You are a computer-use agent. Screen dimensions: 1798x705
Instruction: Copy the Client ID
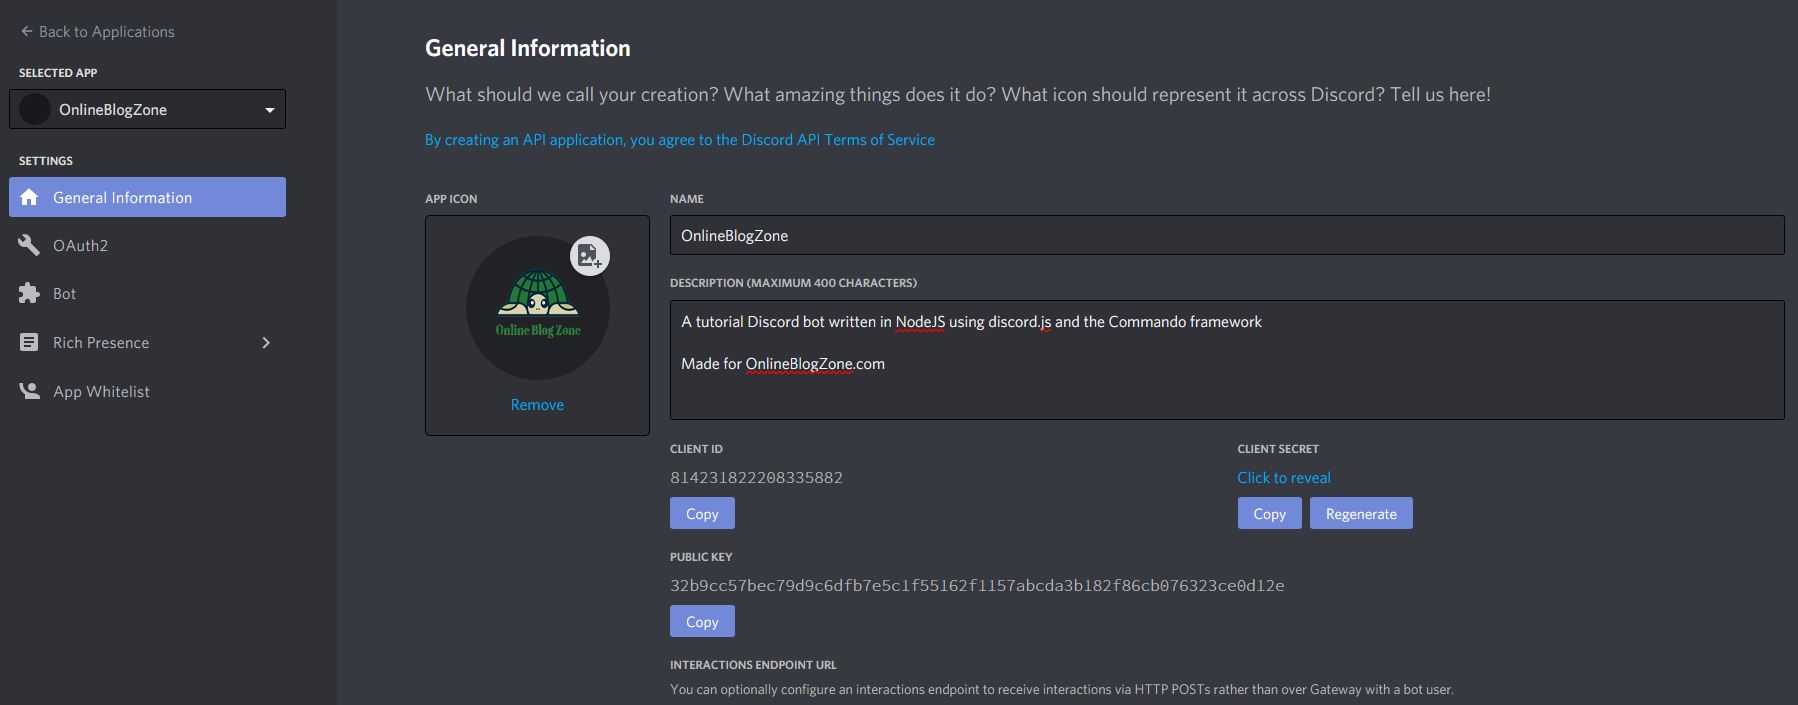tap(701, 513)
